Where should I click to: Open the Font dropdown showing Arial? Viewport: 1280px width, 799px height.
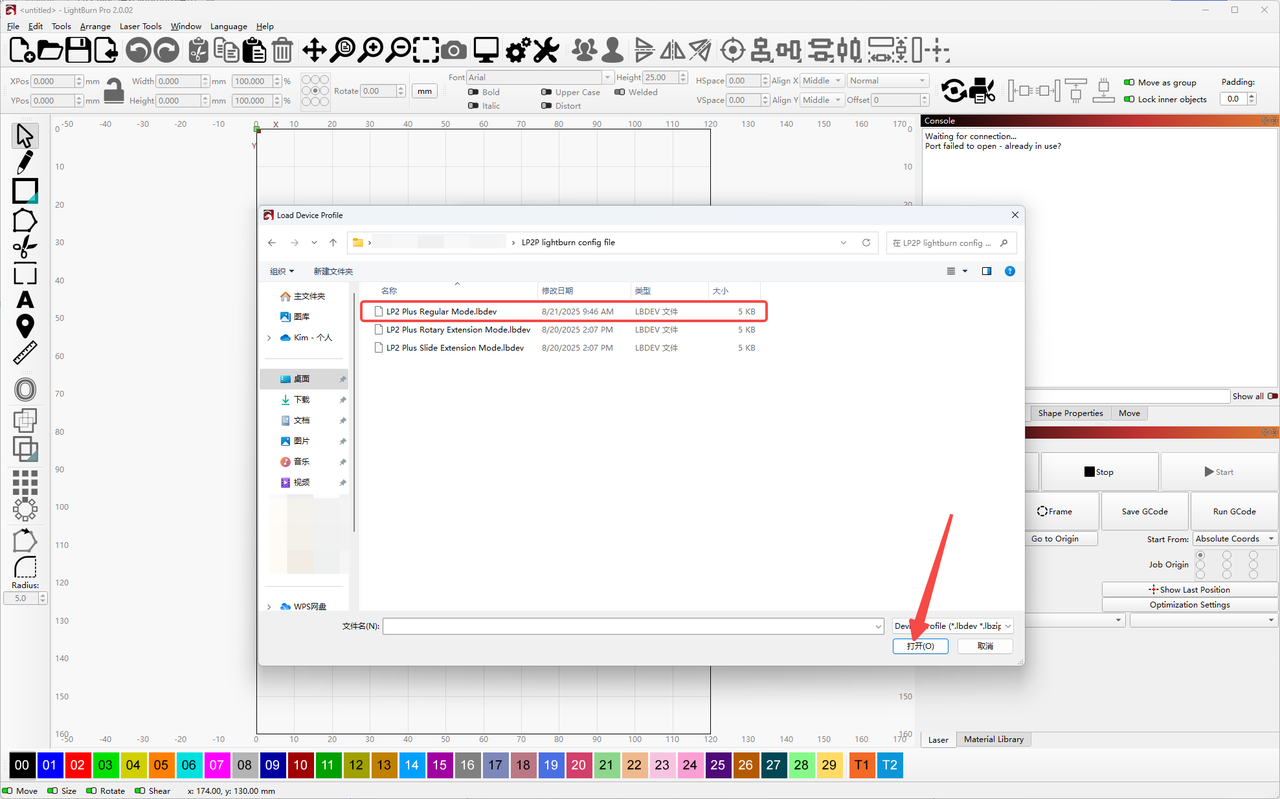coord(539,77)
